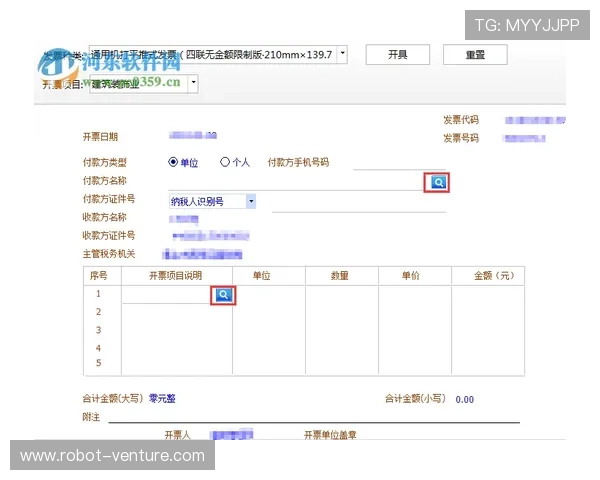This screenshot has width=600, height=480.
Task: Click the 单价 column header
Action: pos(411,276)
